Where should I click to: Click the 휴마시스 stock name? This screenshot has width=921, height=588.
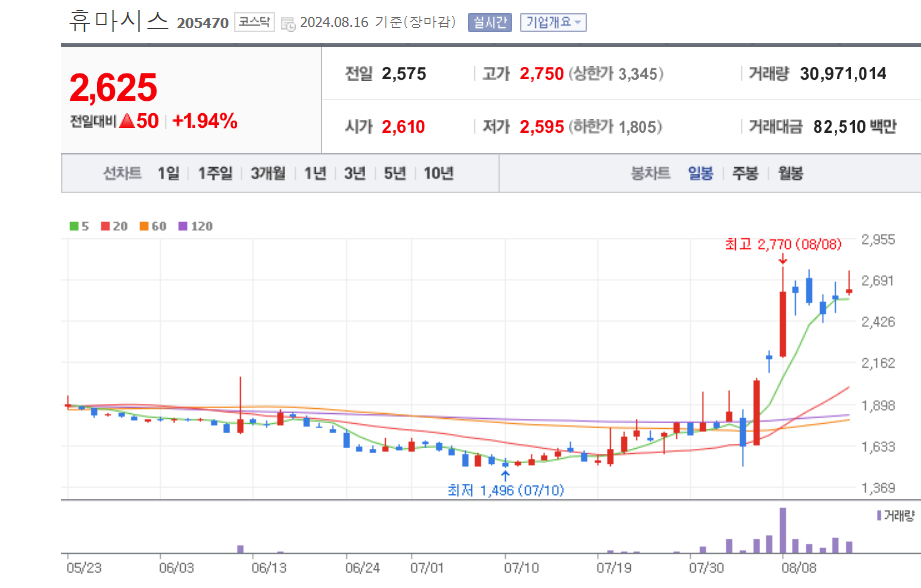tap(118, 21)
